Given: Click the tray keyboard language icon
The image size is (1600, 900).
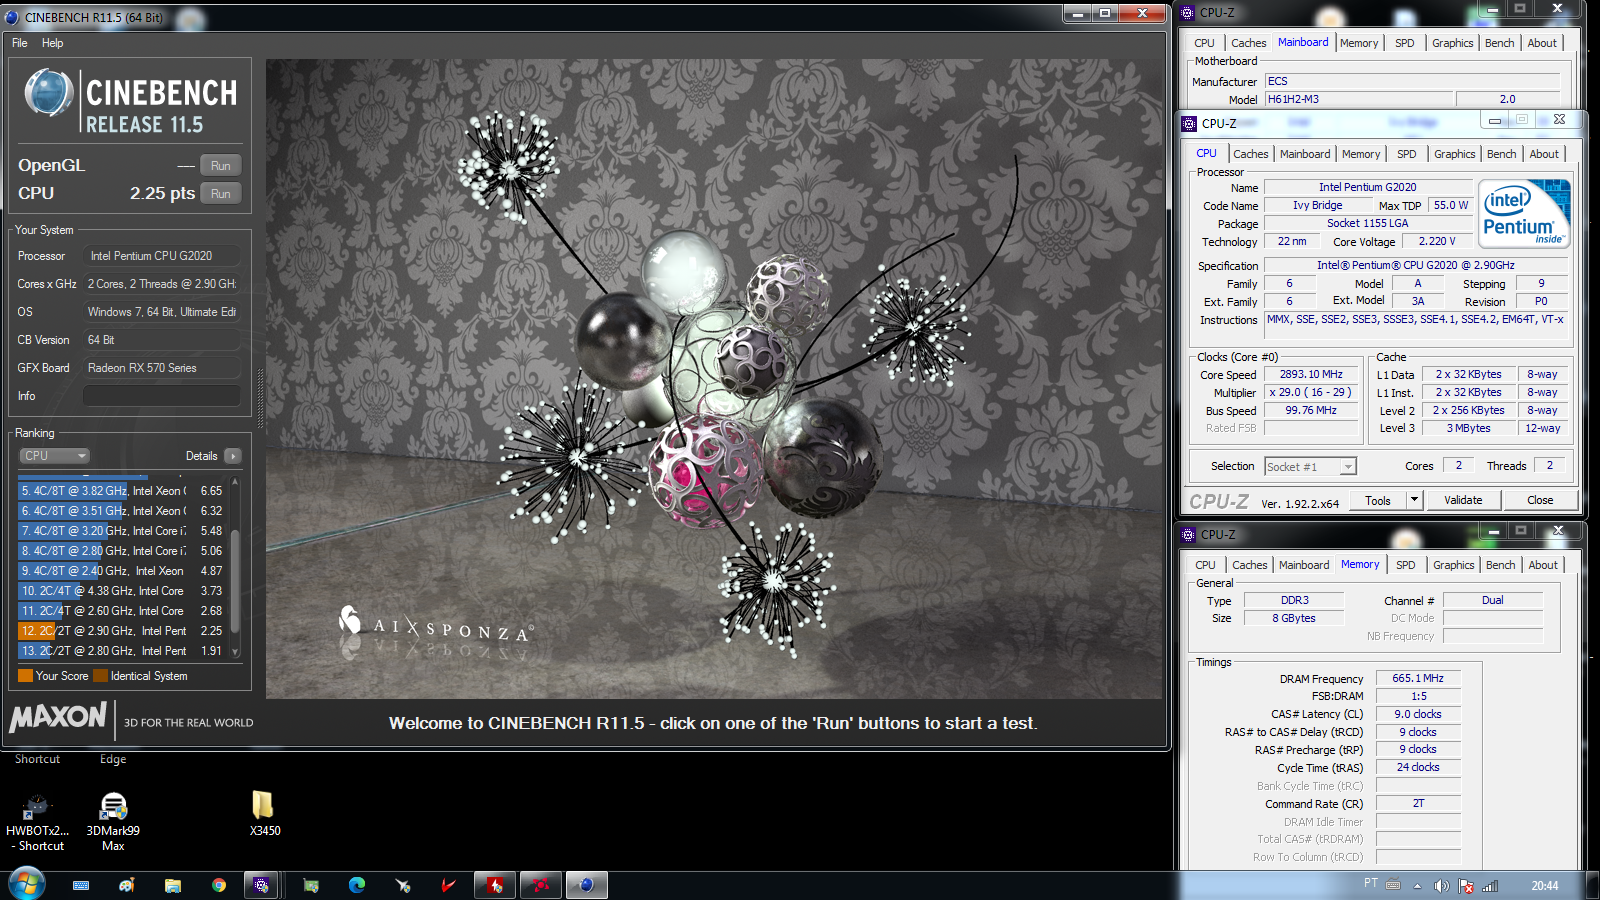Looking at the screenshot, I should pyautogui.click(x=1393, y=884).
